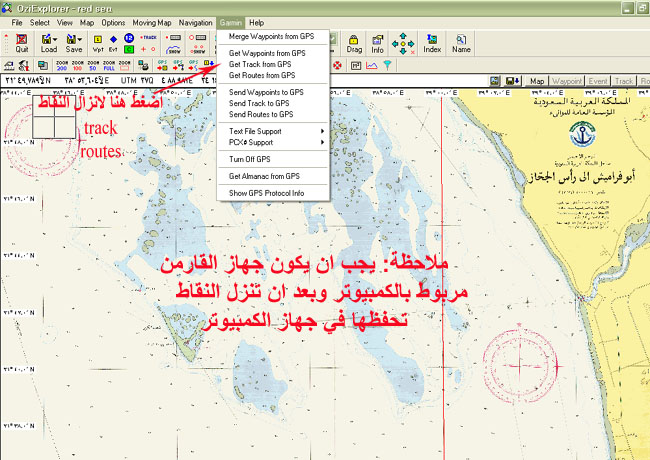Click the blue funnel filter icon
This screenshot has width=650, height=460.
coord(387,65)
